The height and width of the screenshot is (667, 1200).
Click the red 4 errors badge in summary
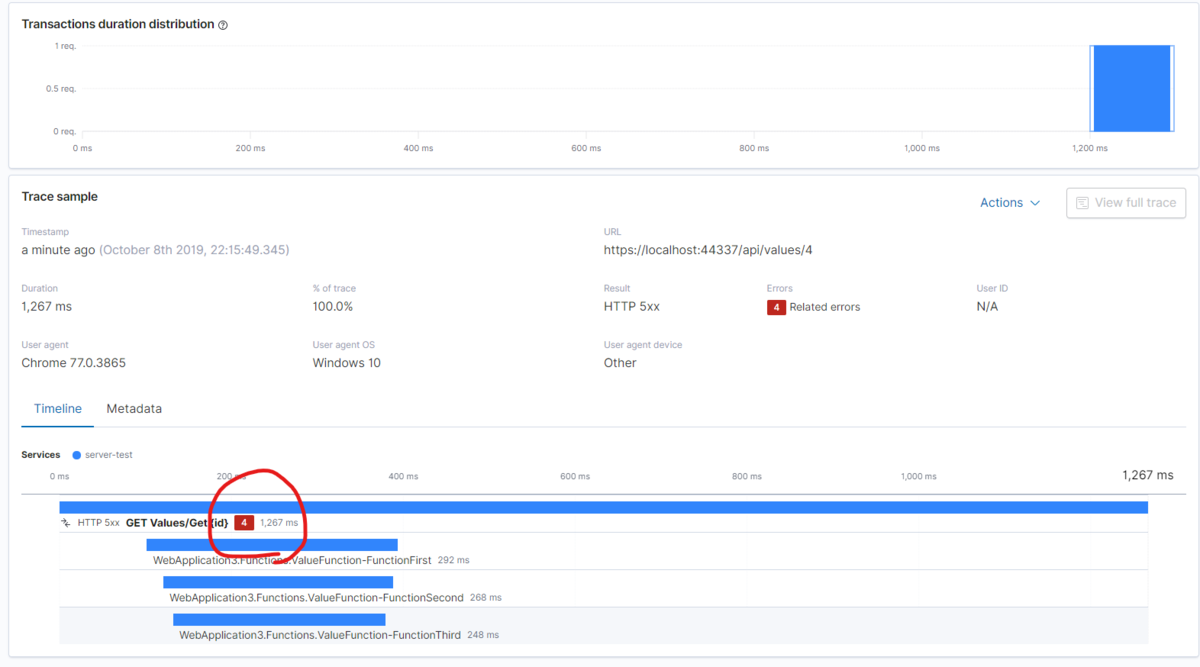click(x=776, y=307)
